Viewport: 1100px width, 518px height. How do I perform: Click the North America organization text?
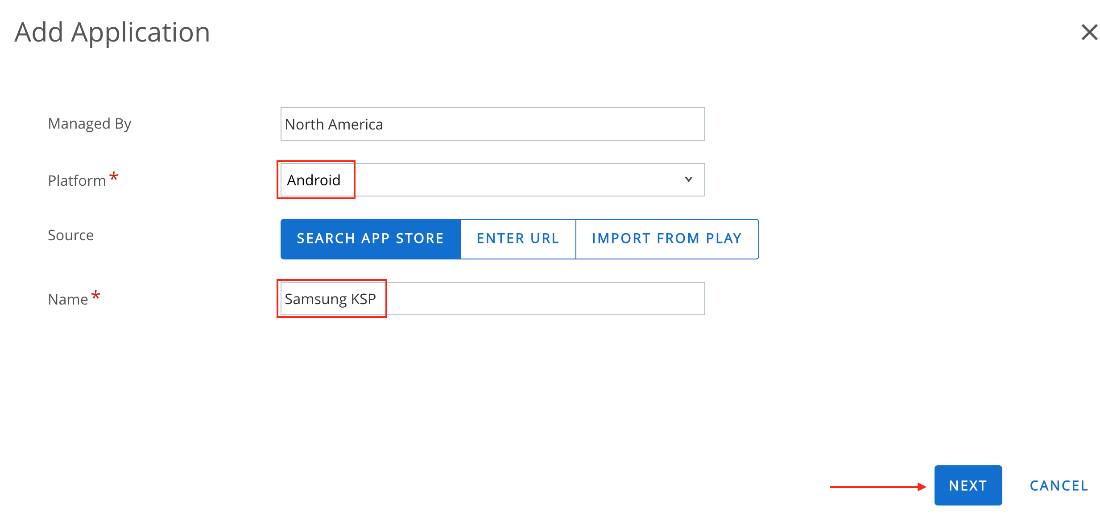(334, 124)
